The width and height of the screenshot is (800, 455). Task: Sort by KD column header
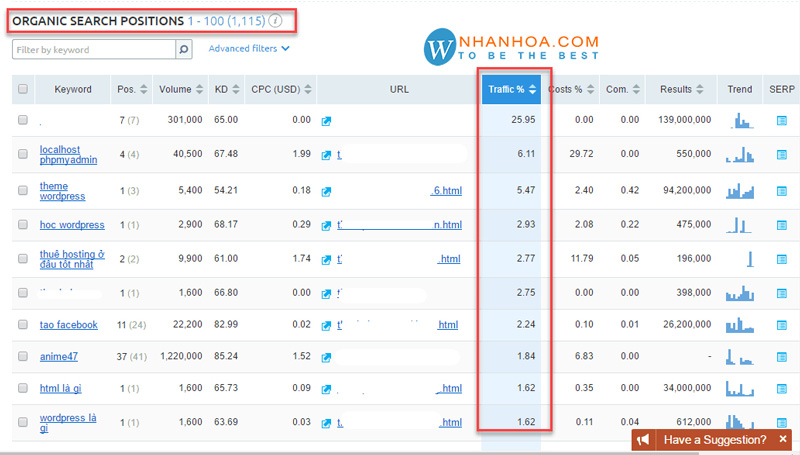click(226, 89)
